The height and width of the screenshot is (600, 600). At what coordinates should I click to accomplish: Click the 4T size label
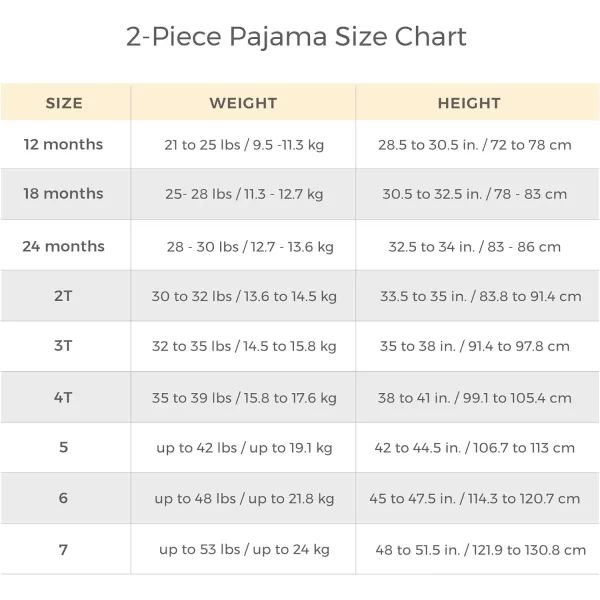(x=63, y=398)
